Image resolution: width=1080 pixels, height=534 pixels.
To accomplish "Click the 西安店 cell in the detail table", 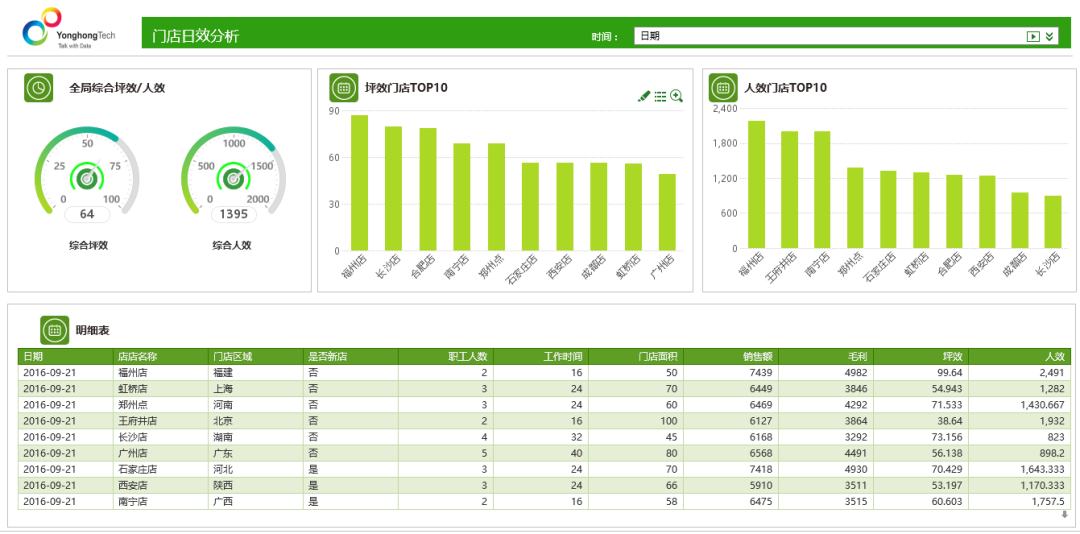I will pyautogui.click(x=160, y=485).
